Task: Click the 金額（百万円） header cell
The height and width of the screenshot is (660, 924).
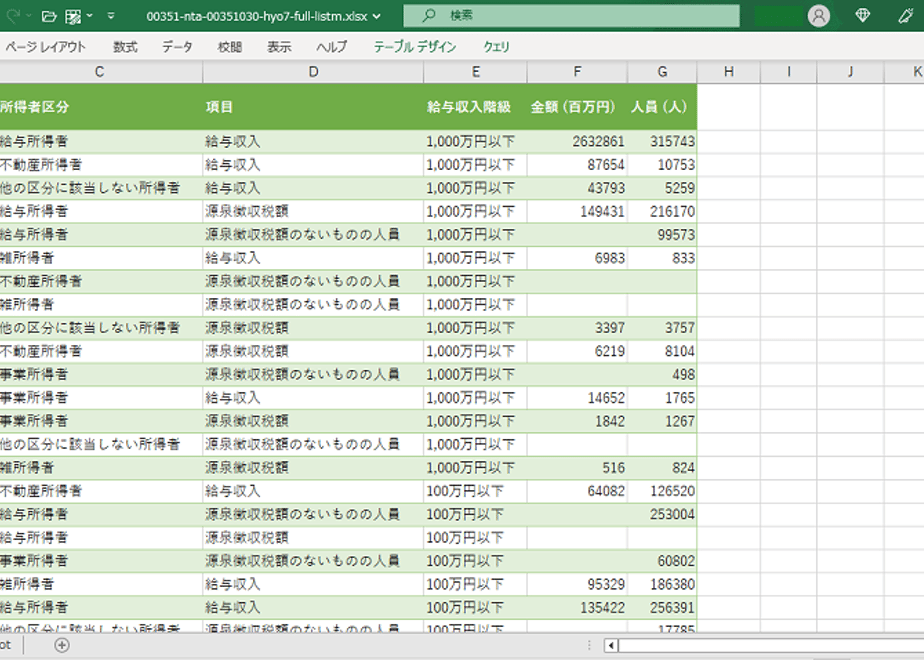Action: pyautogui.click(x=578, y=107)
